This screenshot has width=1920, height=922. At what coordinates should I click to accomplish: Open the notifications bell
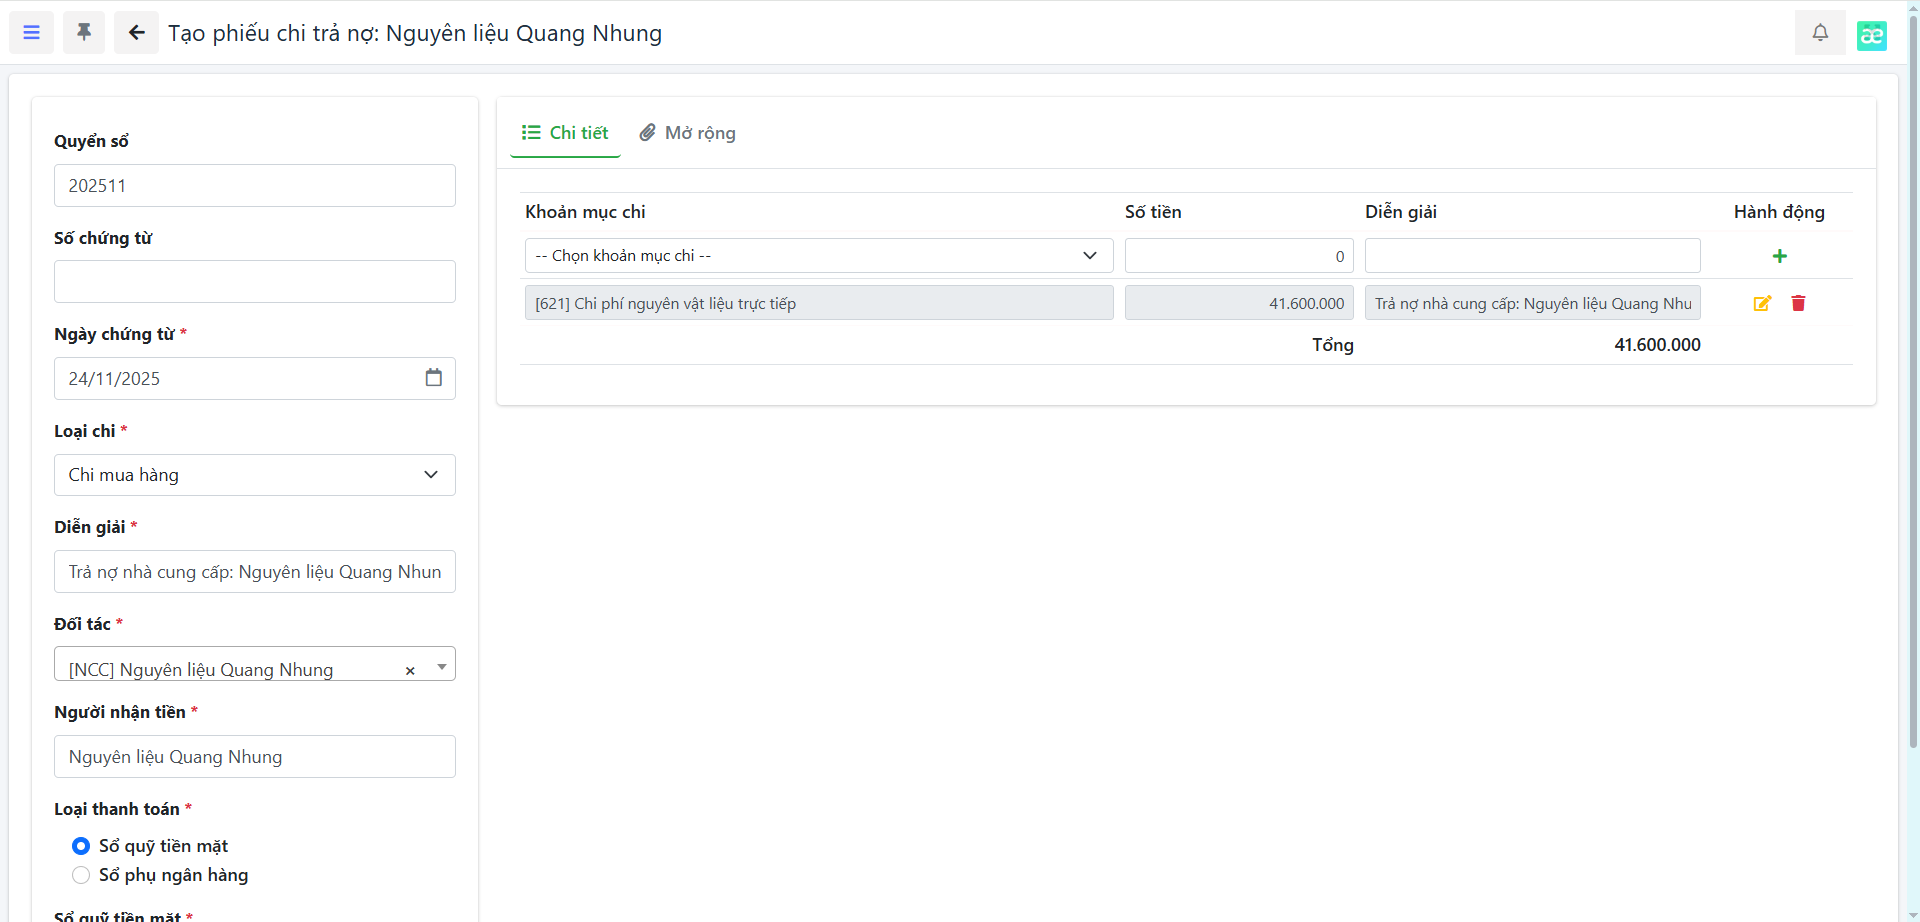[1820, 33]
